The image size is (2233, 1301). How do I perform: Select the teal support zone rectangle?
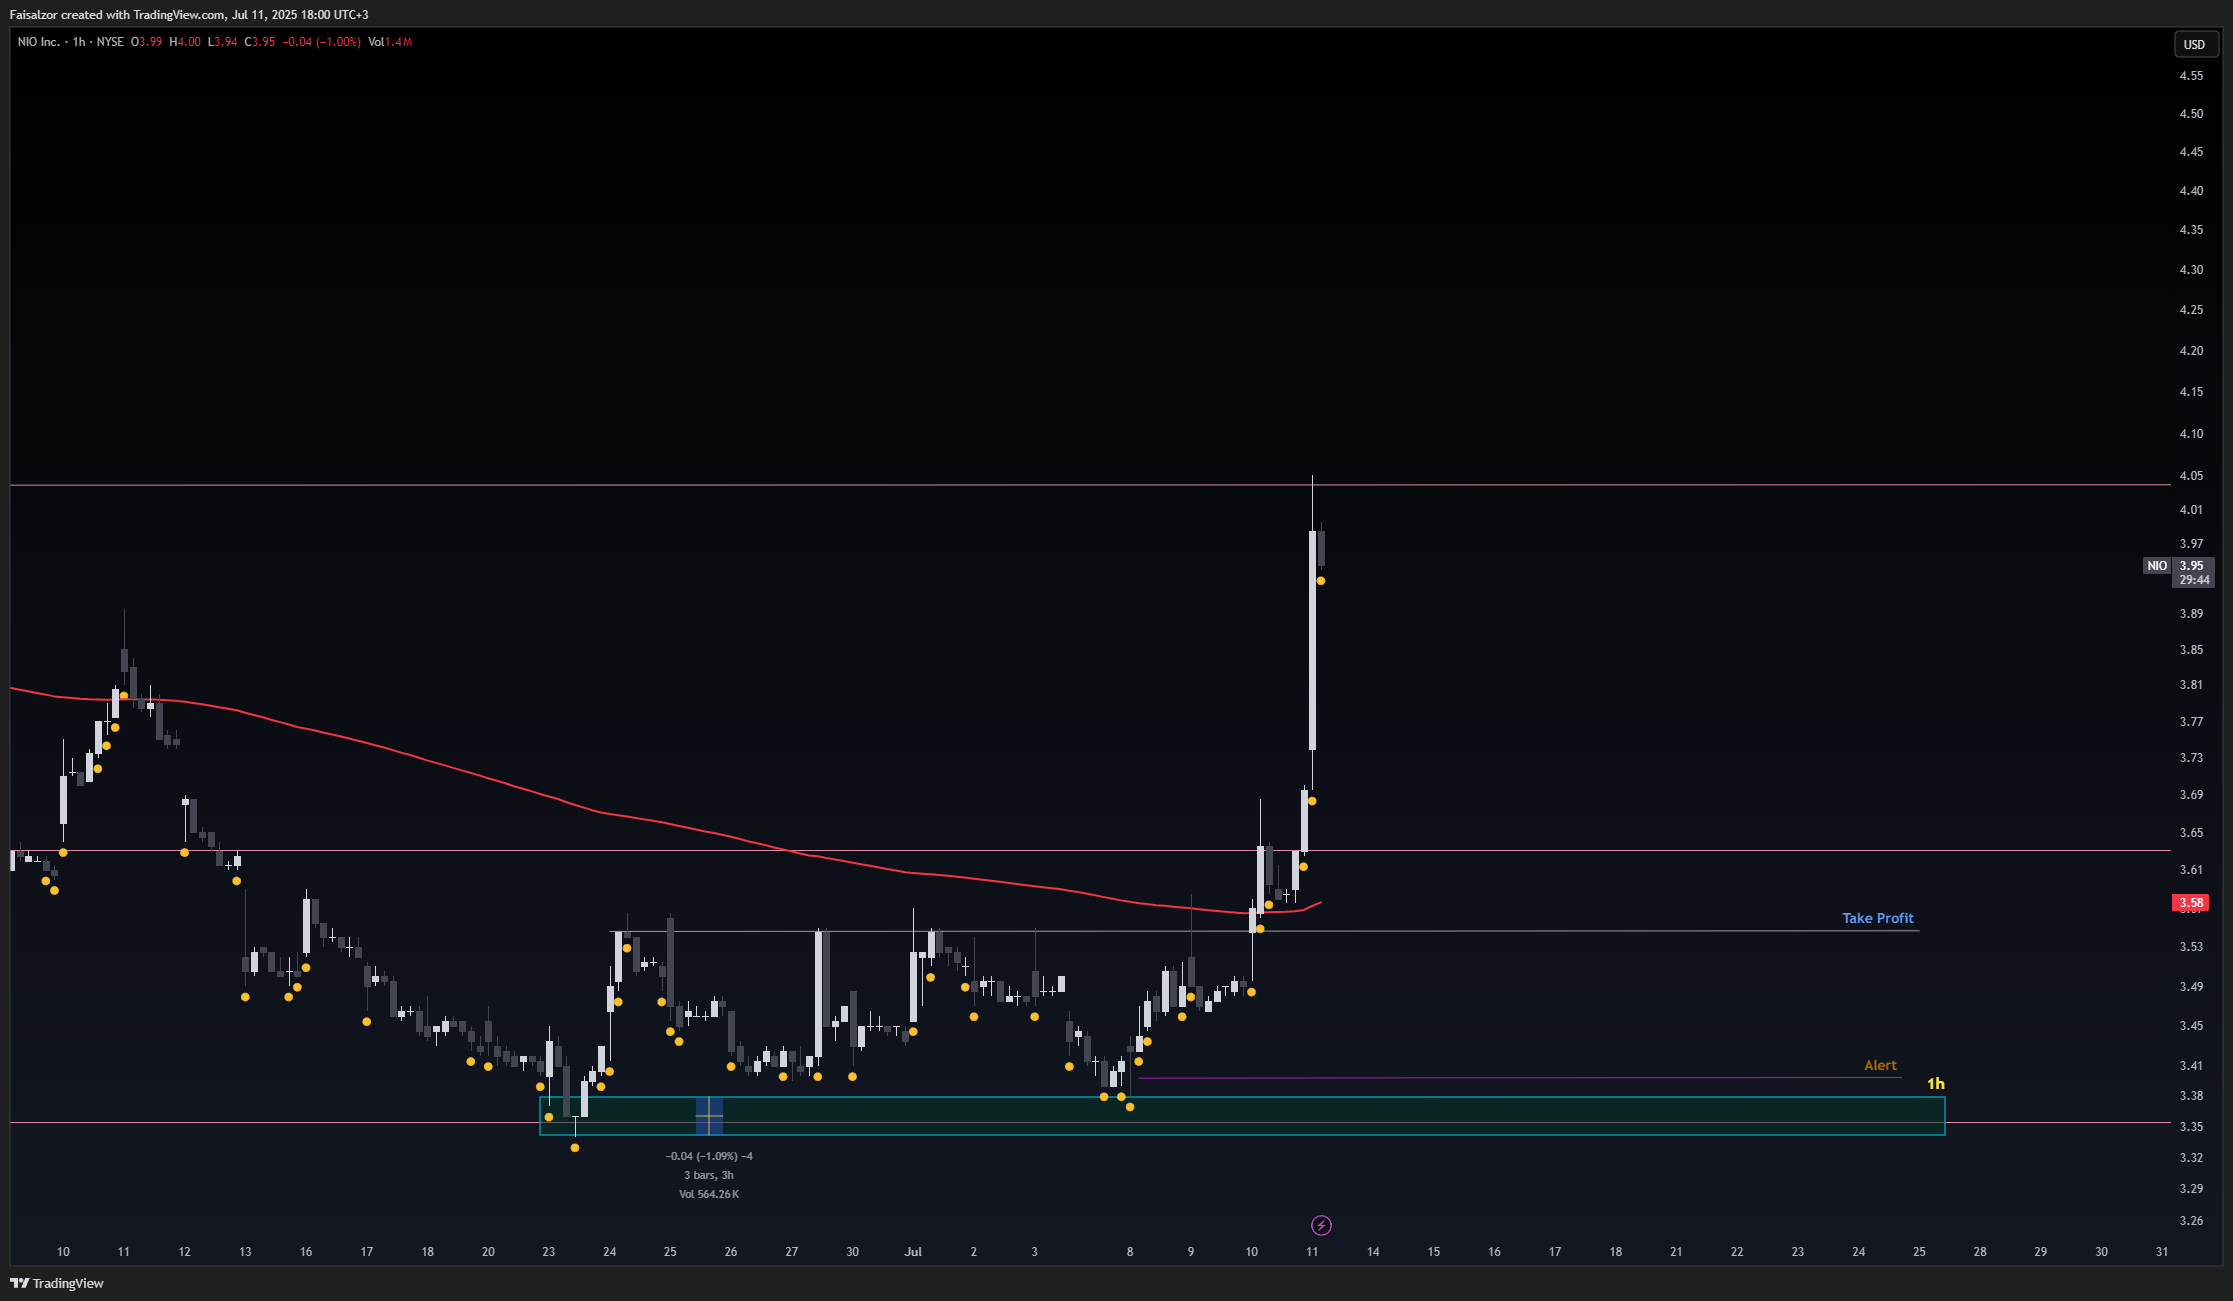[x=1242, y=1116]
